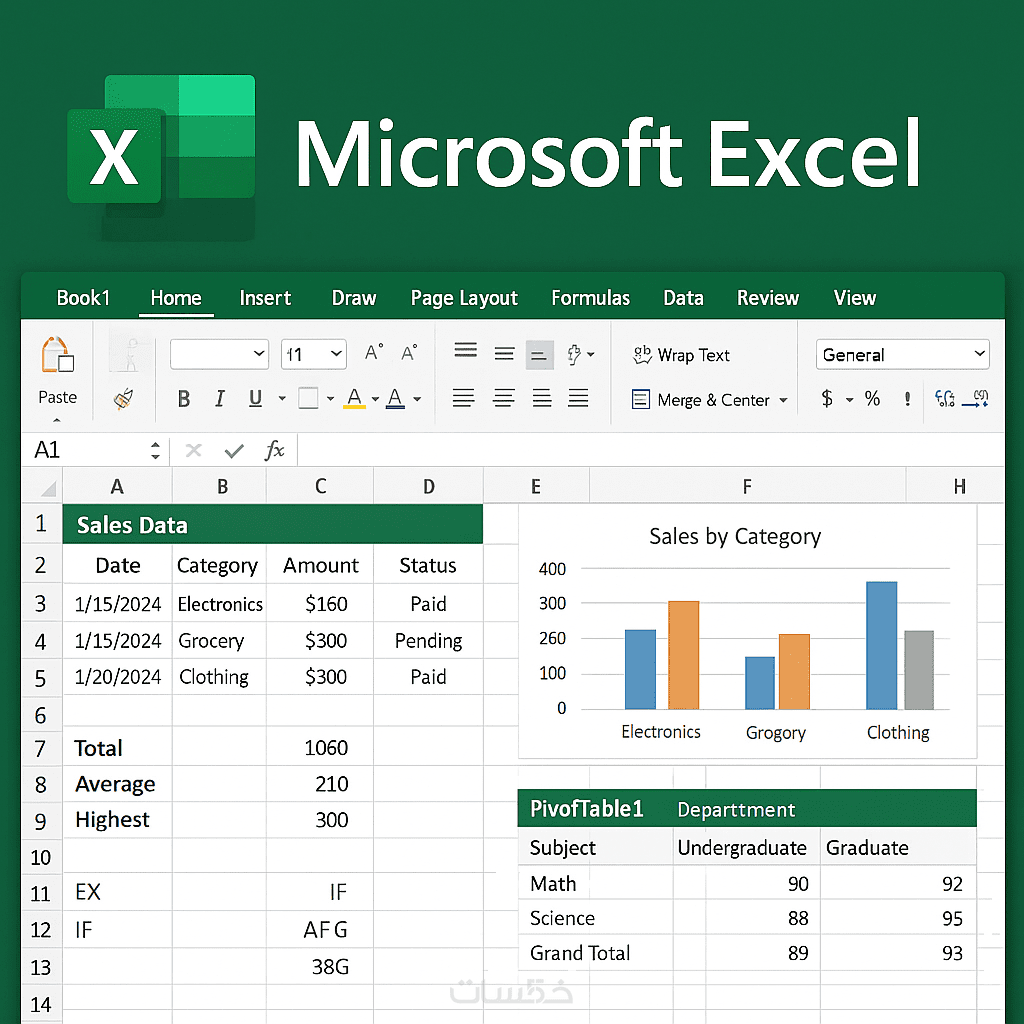Screen dimensions: 1024x1024
Task: Toggle underline formatting
Action: tap(255, 398)
